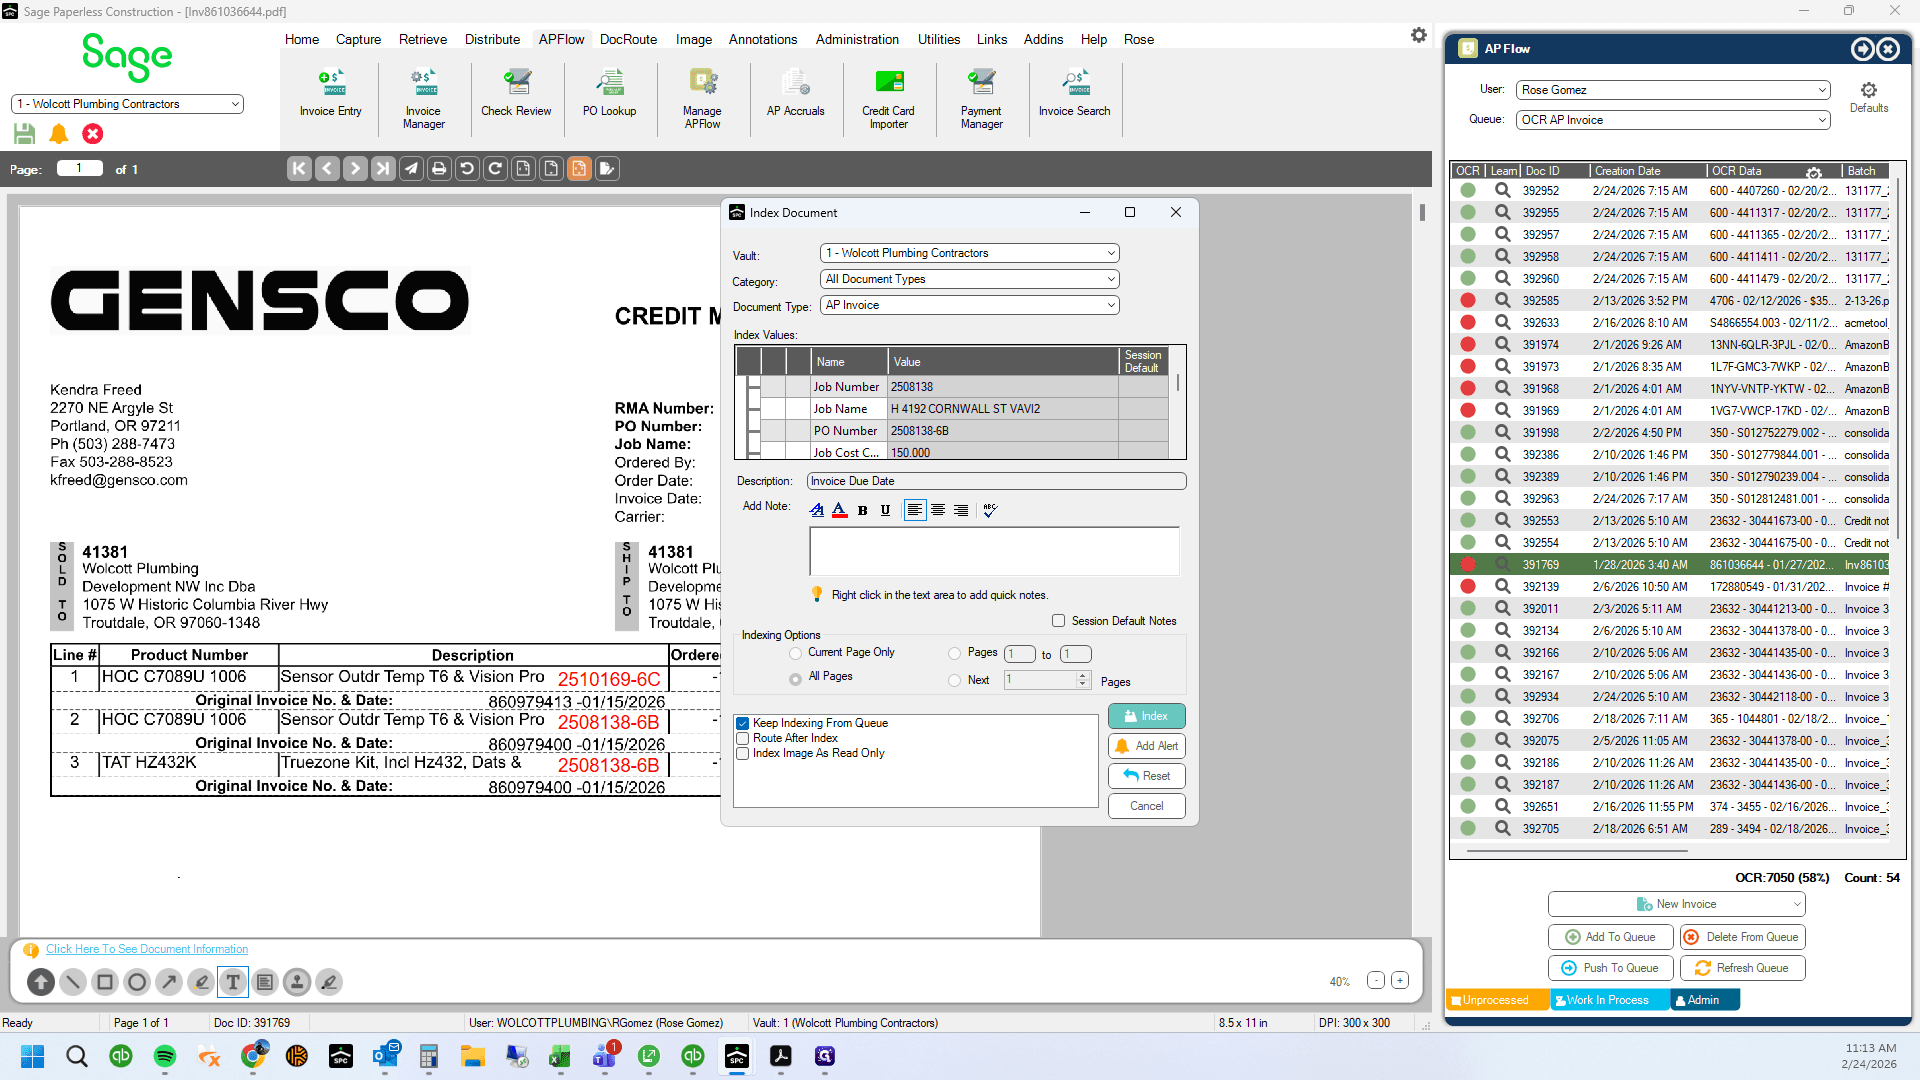Toggle Keep Indexing From Queue checkbox
Screen dimensions: 1920x1080
(x=743, y=723)
